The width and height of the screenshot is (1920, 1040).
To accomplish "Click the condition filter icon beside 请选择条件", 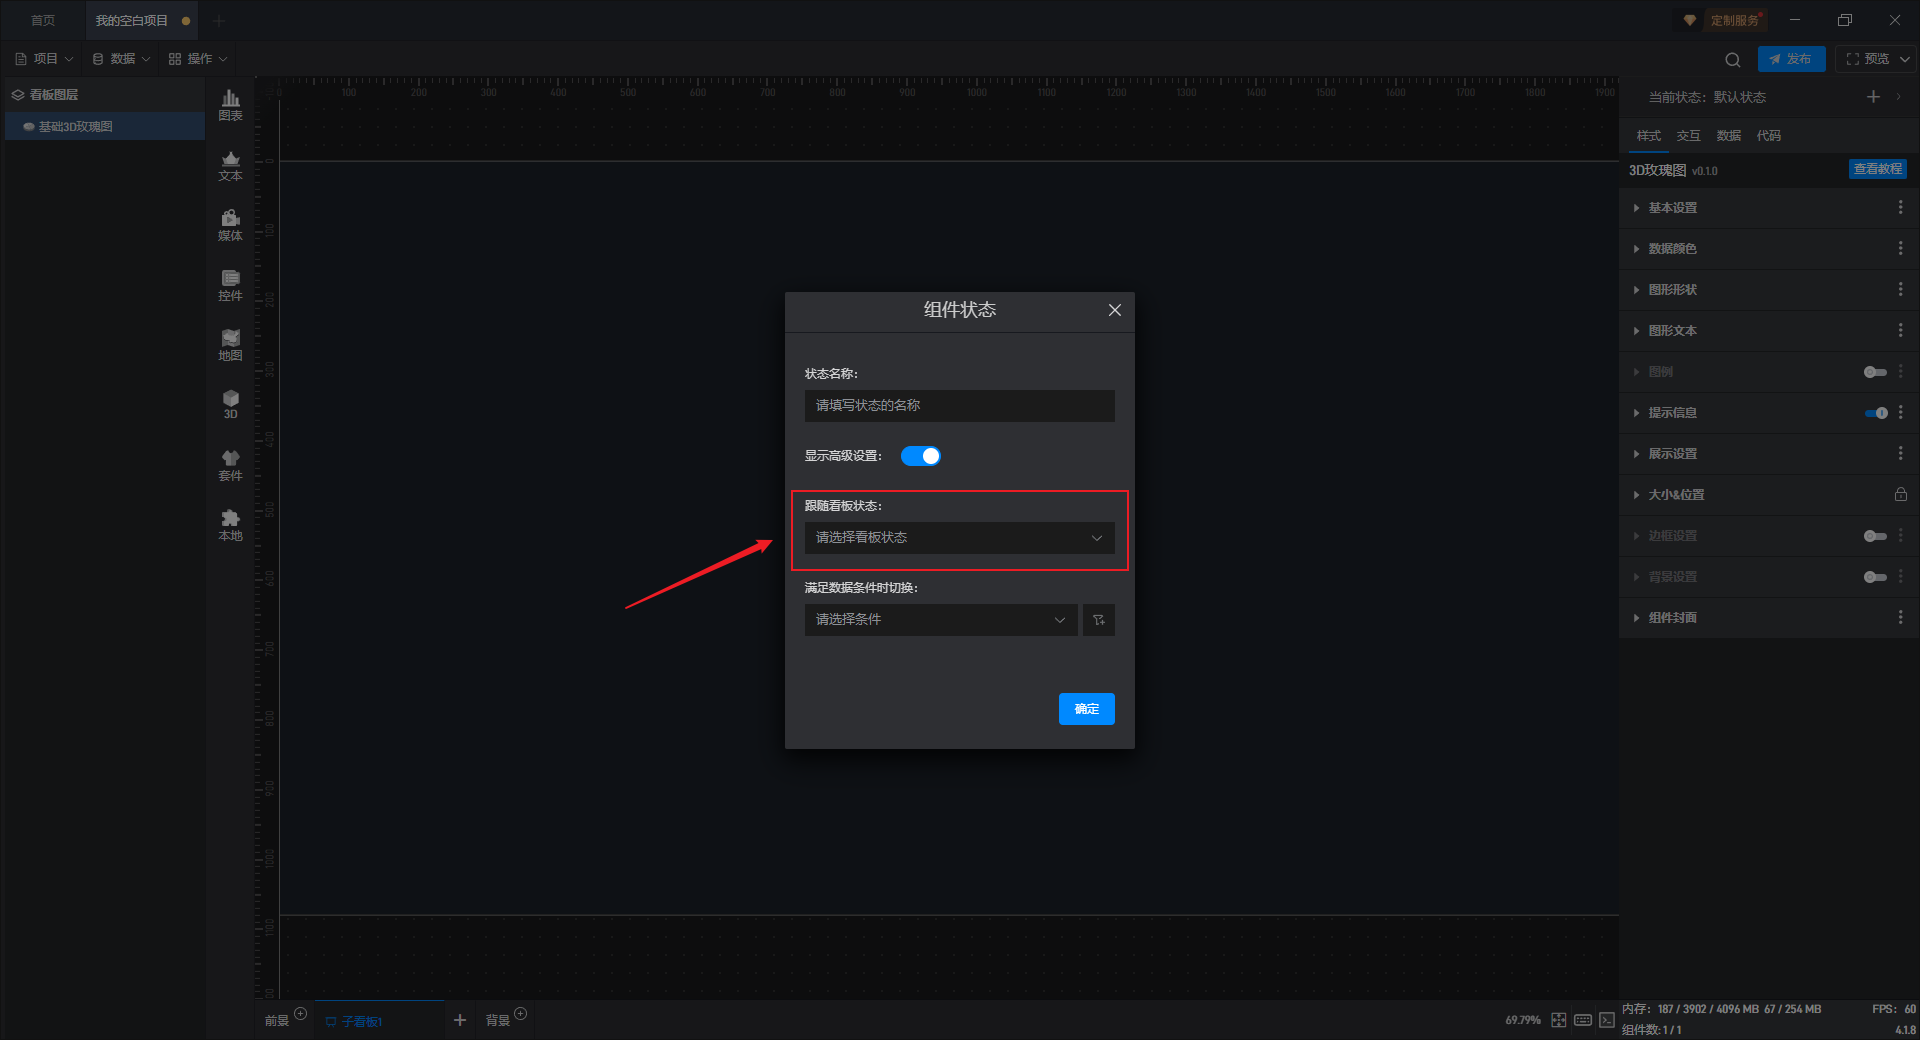I will [x=1099, y=620].
